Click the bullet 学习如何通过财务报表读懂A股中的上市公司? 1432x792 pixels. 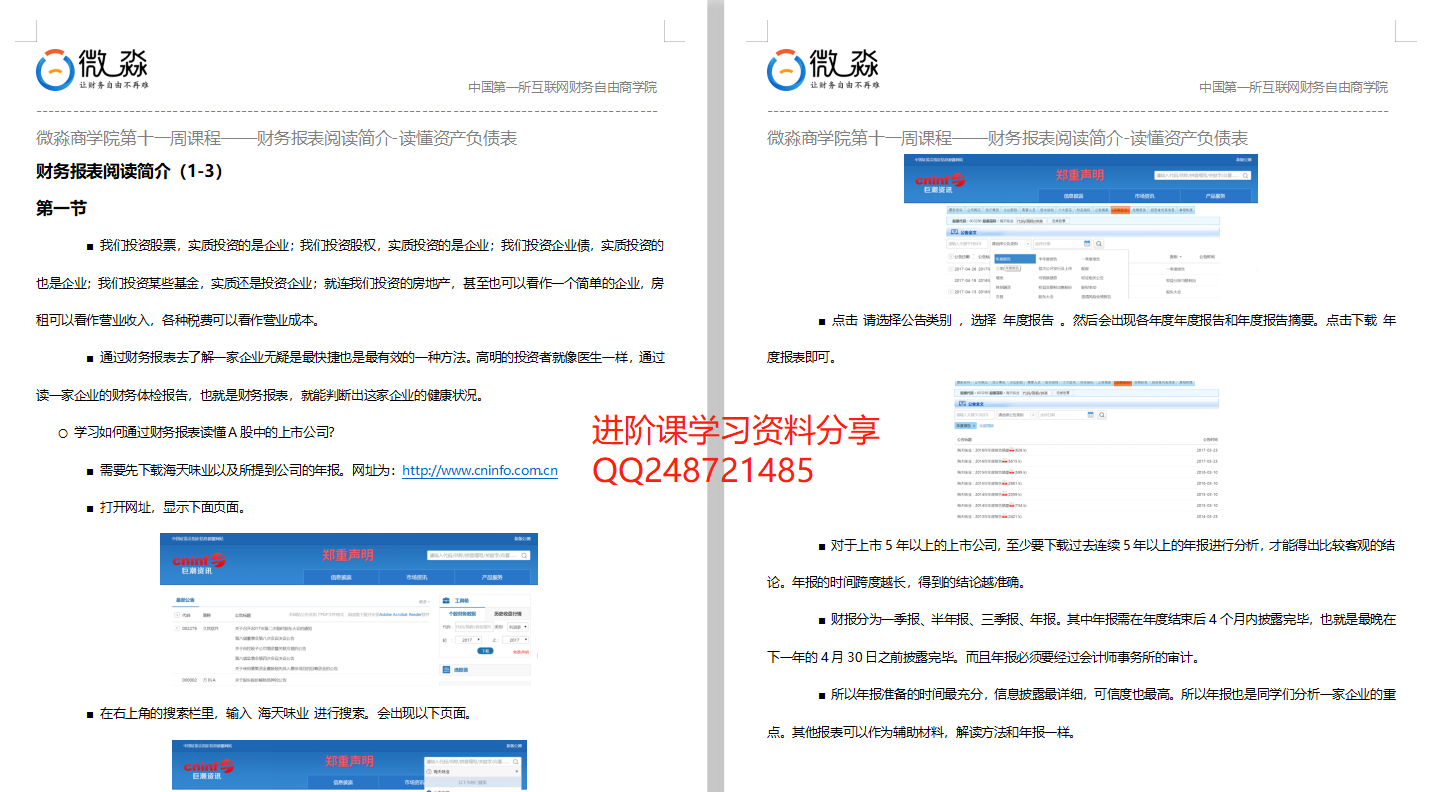pyautogui.click(x=196, y=432)
